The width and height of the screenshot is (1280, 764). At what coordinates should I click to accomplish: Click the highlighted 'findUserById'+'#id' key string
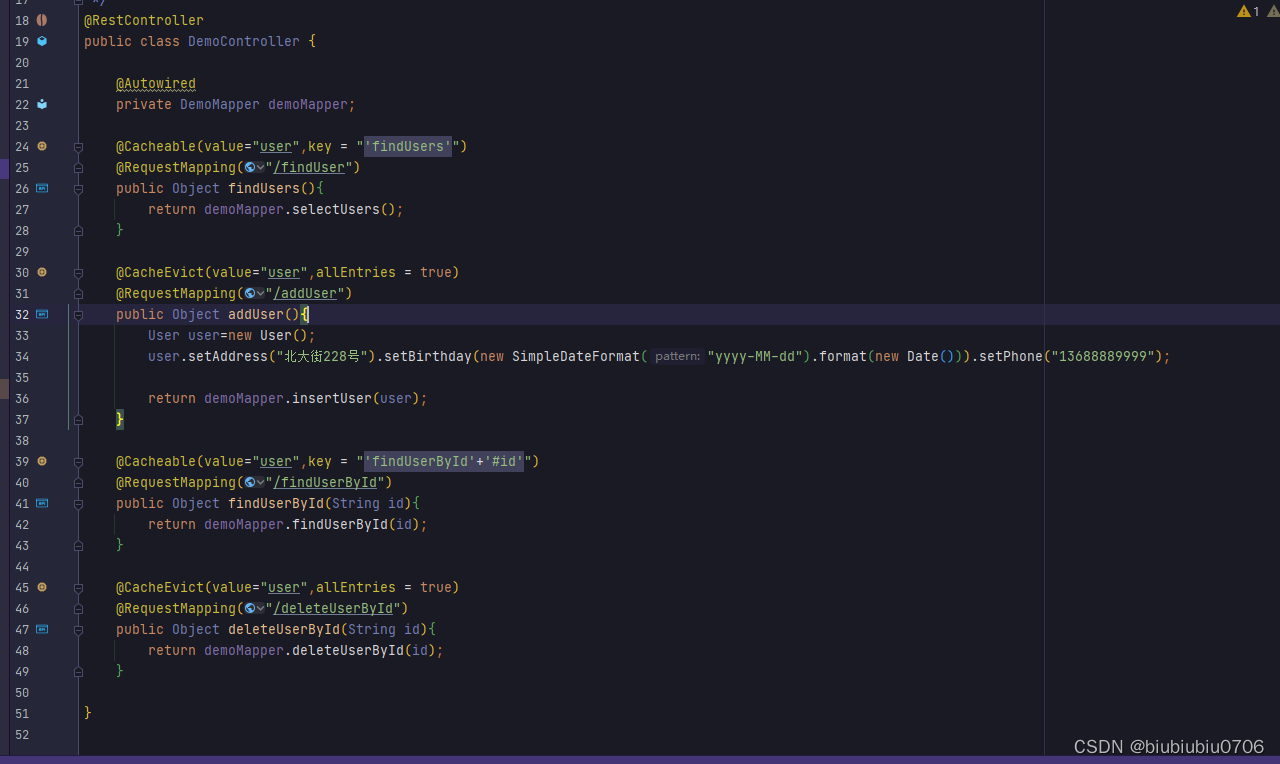444,461
